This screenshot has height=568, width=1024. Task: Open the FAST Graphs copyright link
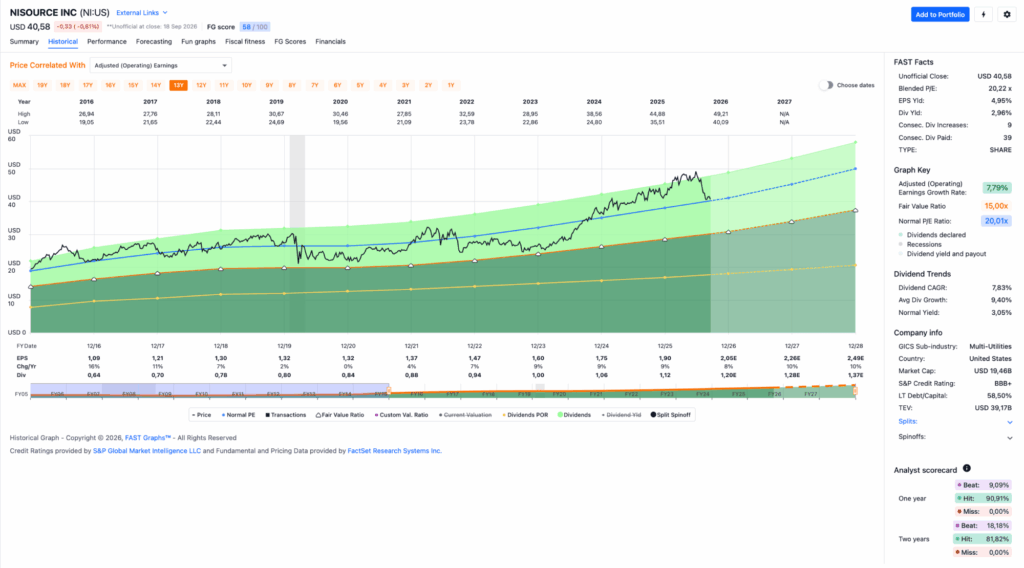point(148,438)
